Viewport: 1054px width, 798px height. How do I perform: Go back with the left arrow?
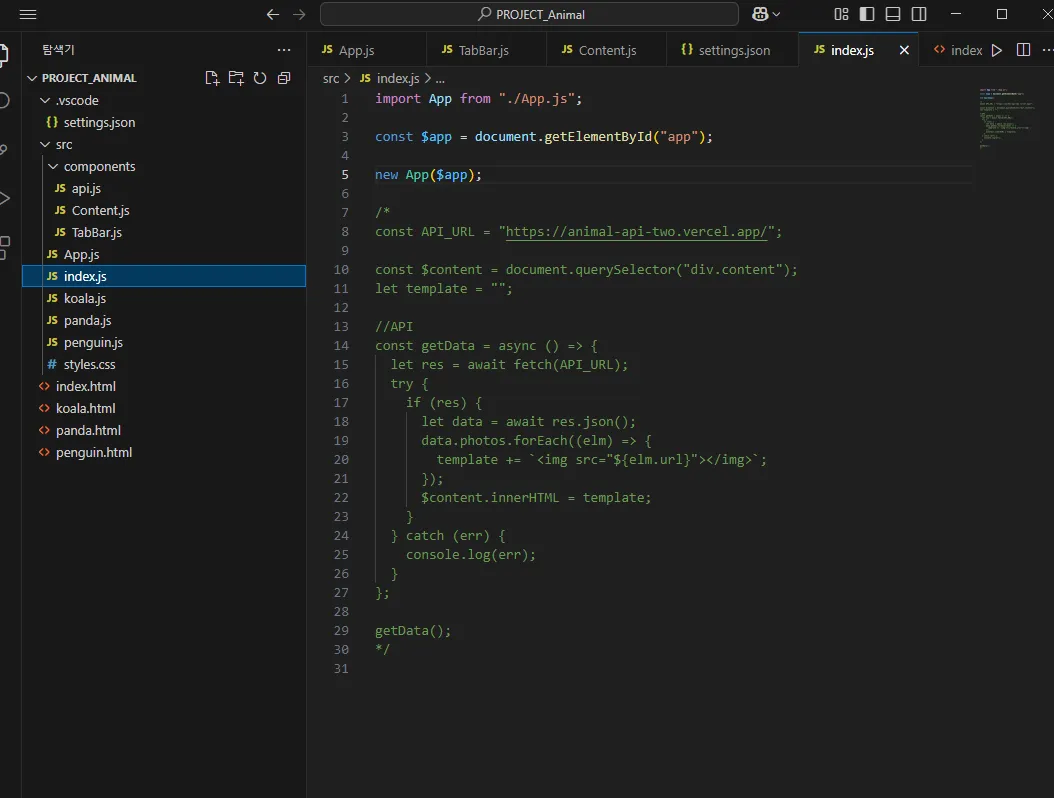pyautogui.click(x=272, y=14)
